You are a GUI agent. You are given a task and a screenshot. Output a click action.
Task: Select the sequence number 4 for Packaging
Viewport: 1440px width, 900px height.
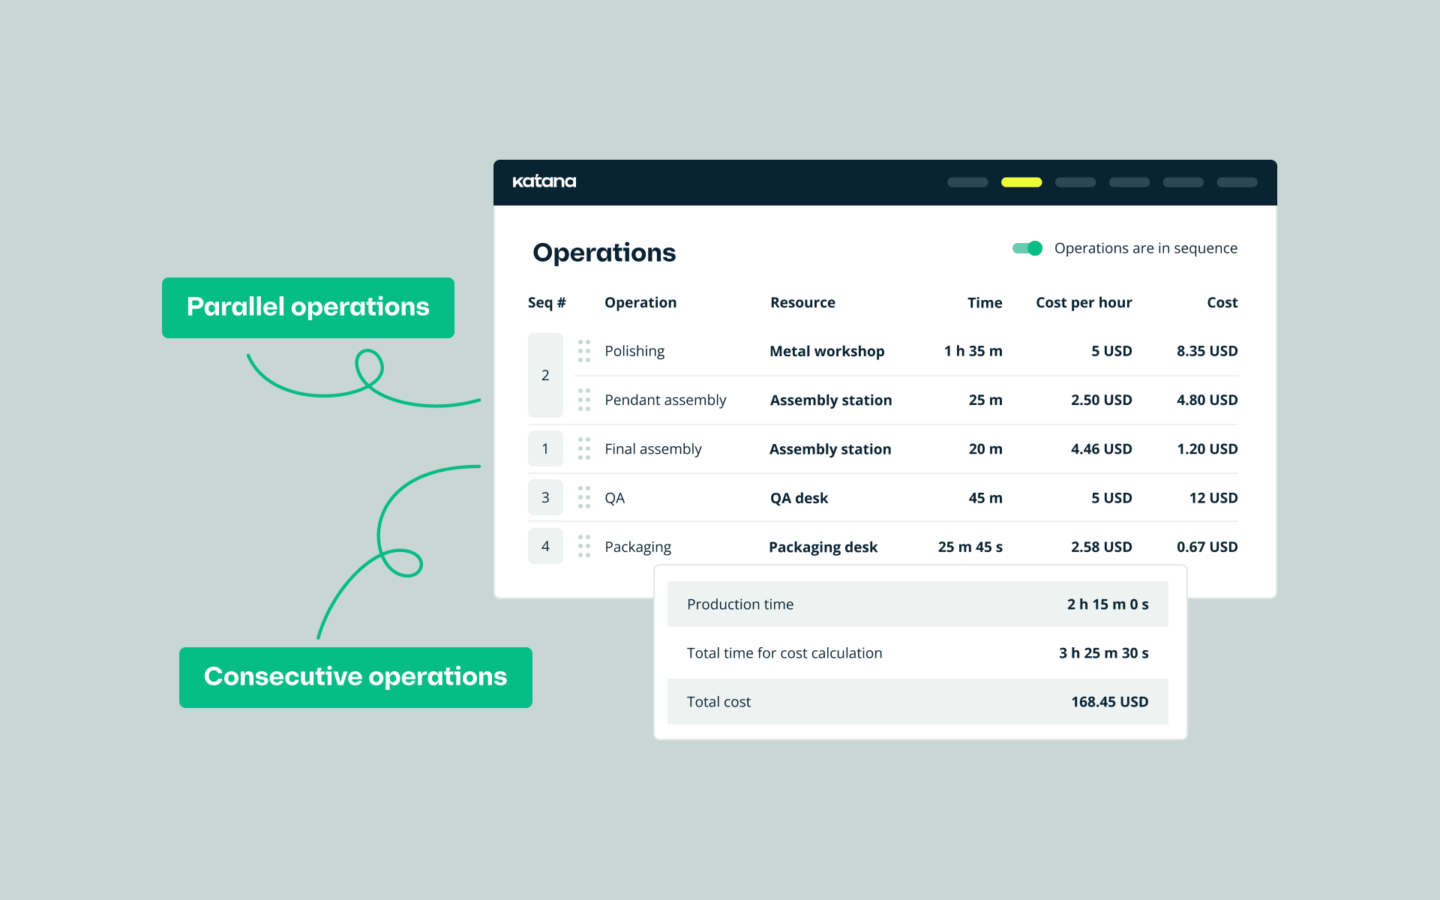[545, 546]
